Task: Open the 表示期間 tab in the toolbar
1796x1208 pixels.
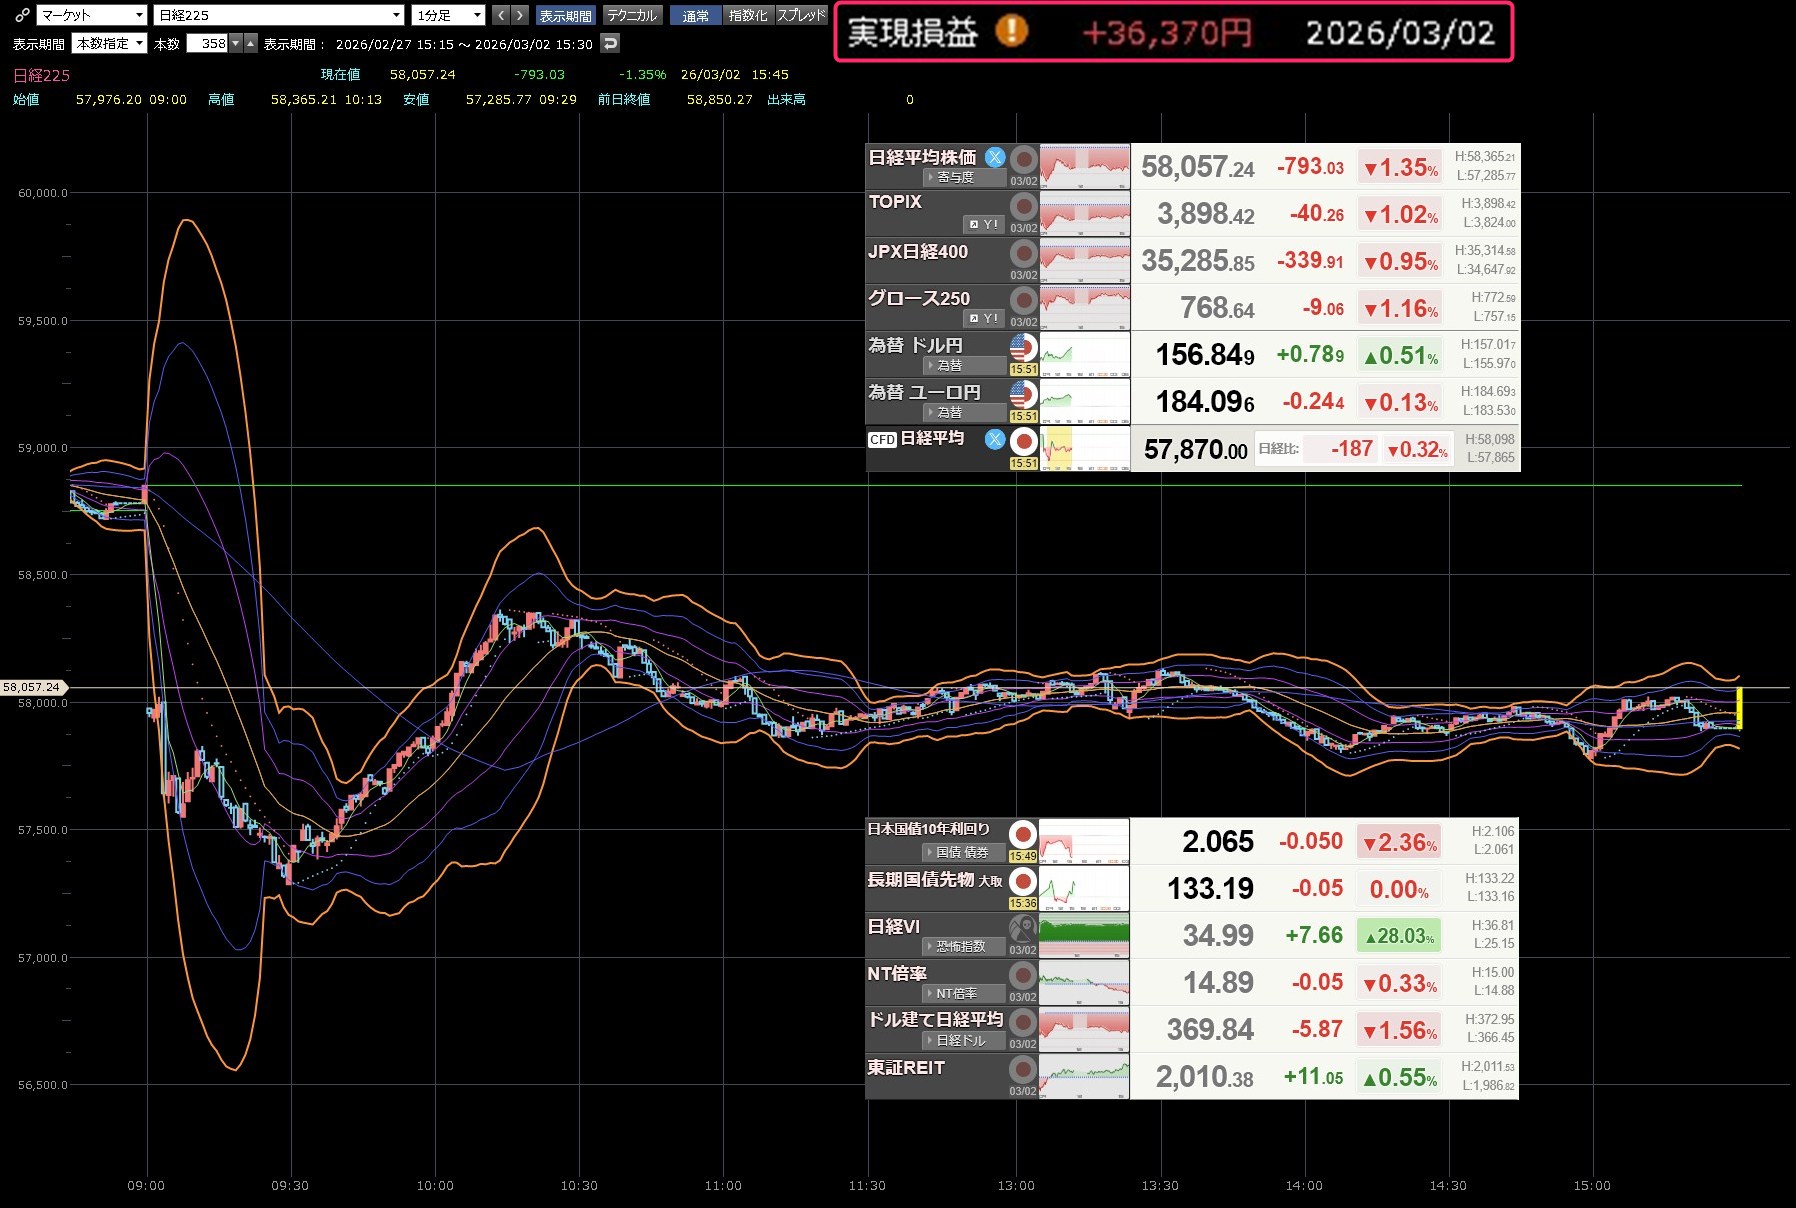Action: pyautogui.click(x=565, y=15)
